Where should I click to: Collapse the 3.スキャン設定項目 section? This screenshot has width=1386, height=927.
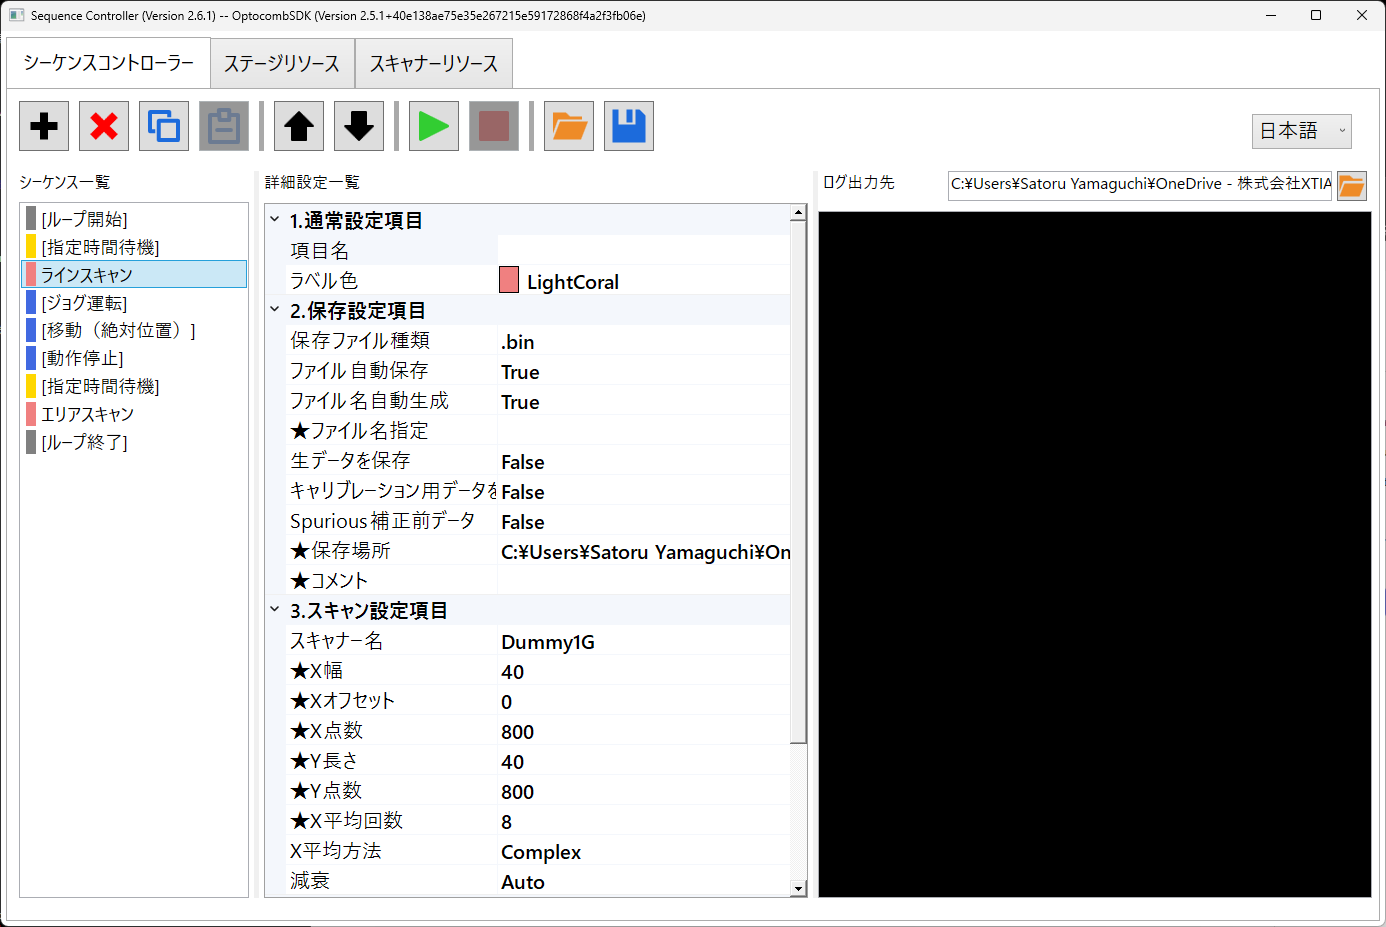(x=275, y=610)
